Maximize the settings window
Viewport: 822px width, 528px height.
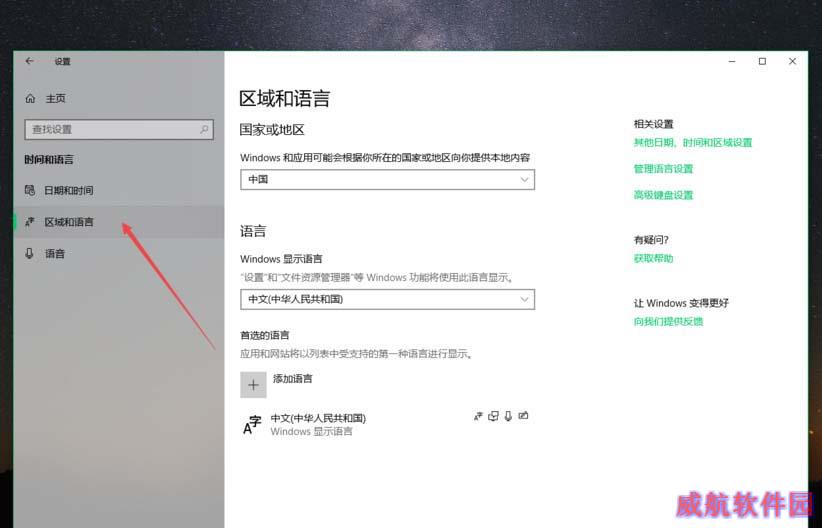click(762, 61)
